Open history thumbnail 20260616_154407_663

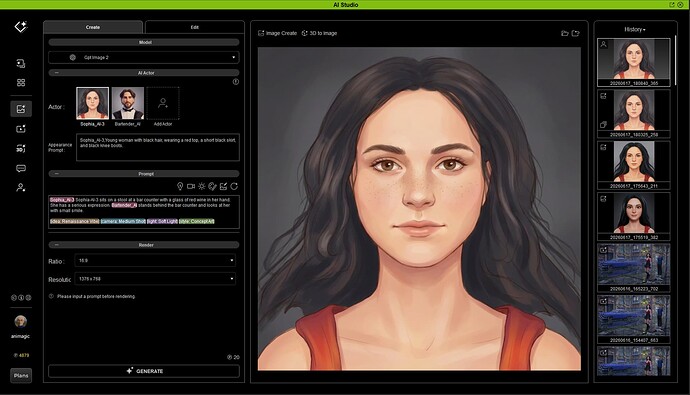pyautogui.click(x=634, y=319)
